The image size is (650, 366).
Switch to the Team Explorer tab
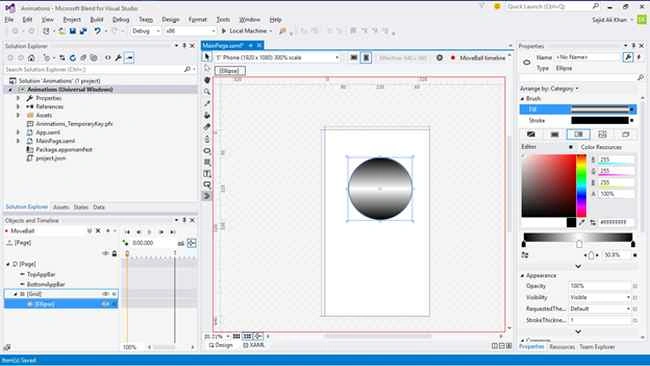coord(597,347)
